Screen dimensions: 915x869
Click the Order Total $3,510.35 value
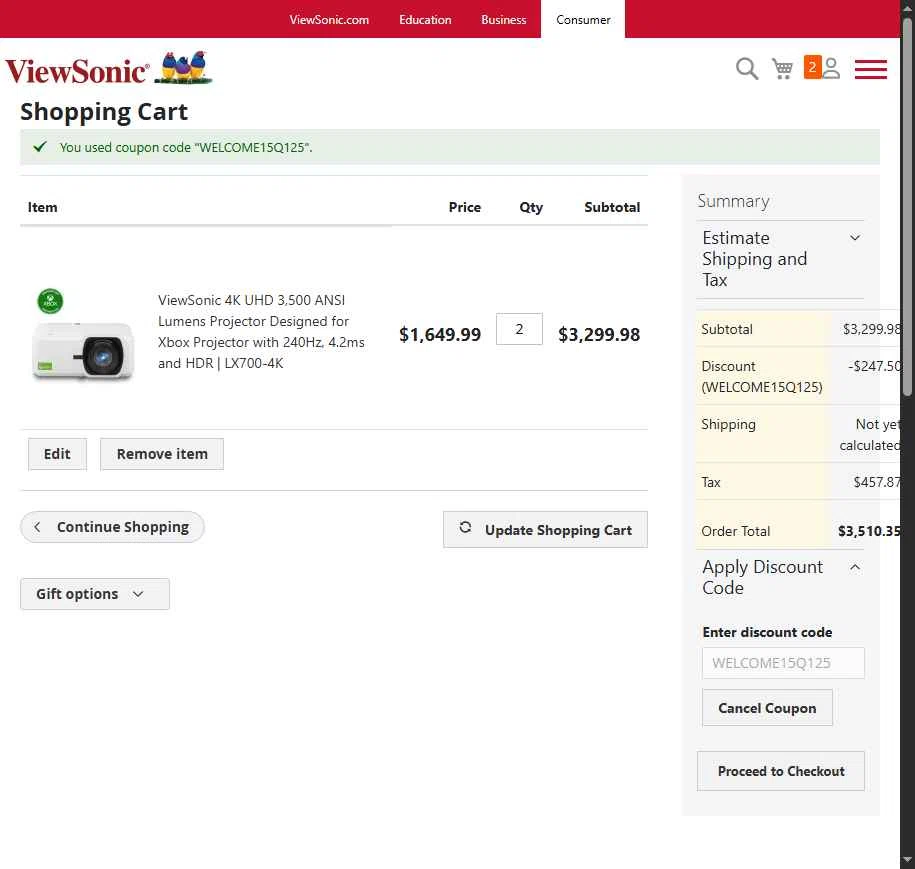tap(869, 531)
